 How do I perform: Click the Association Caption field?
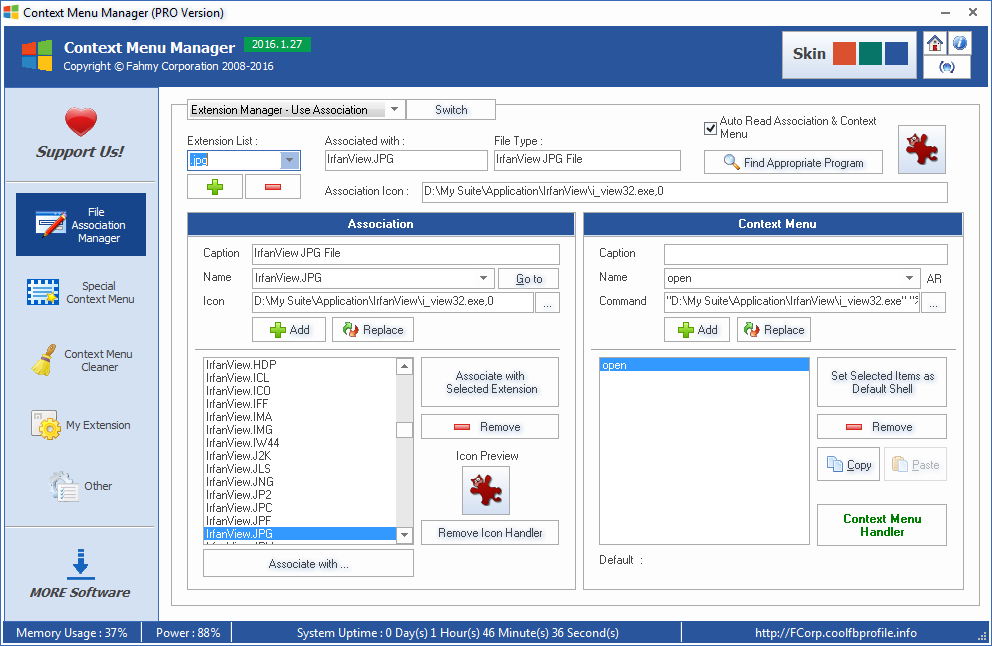pyautogui.click(x=406, y=254)
